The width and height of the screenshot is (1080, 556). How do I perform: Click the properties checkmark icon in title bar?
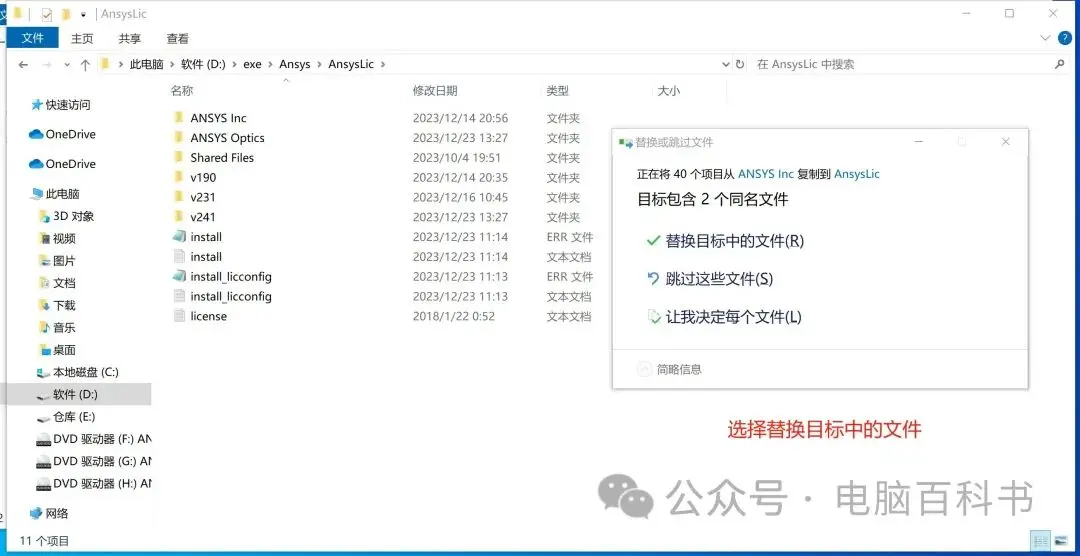tap(47, 14)
